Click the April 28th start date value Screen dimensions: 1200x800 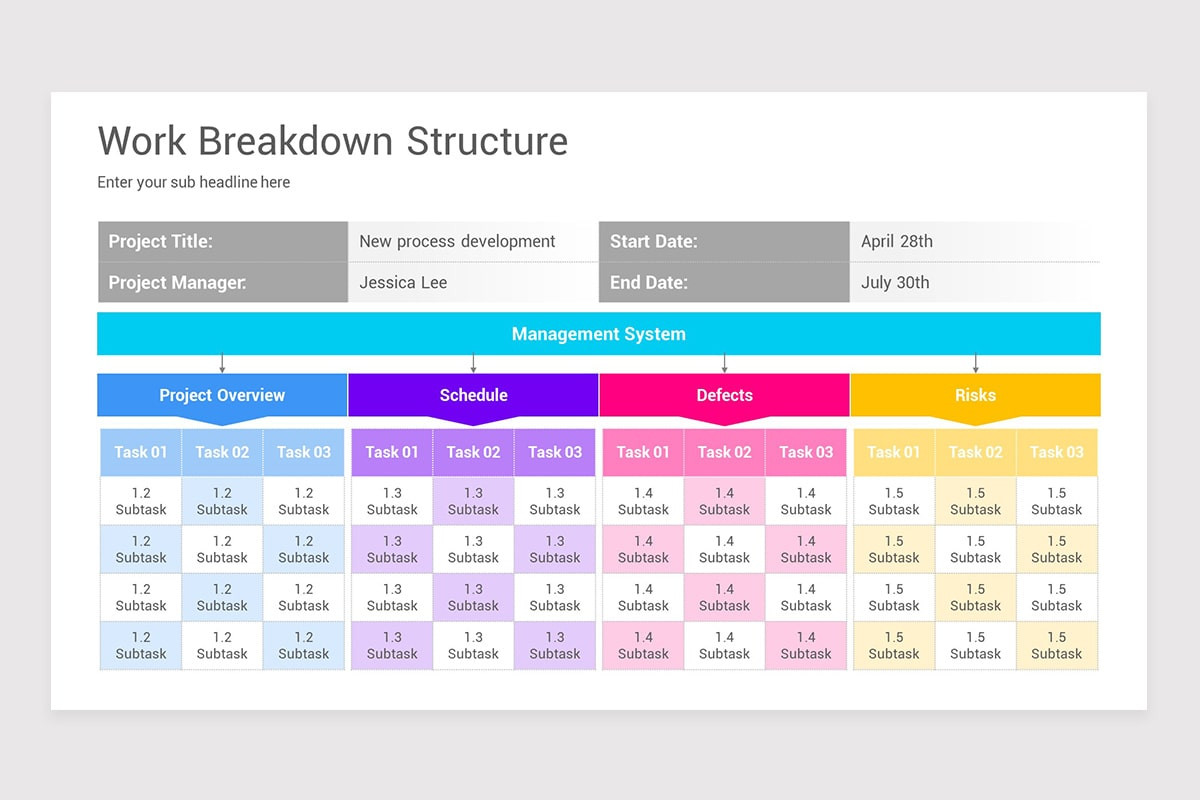[896, 241]
